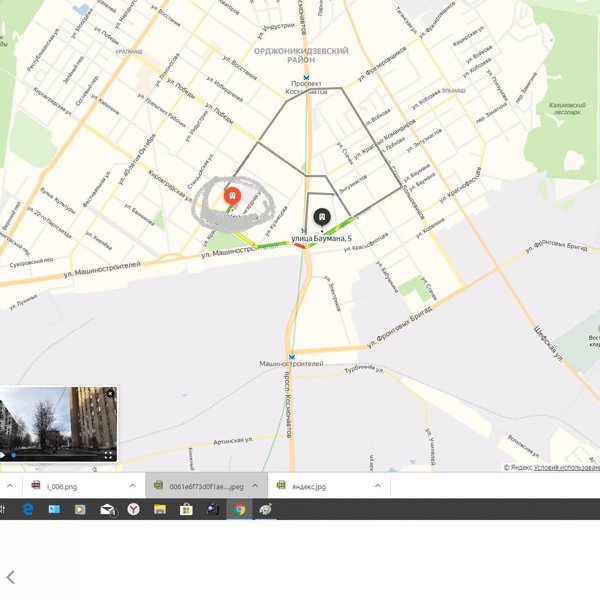Click the video progress slider handle
This screenshot has width=600, height=600.
(x=13, y=455)
